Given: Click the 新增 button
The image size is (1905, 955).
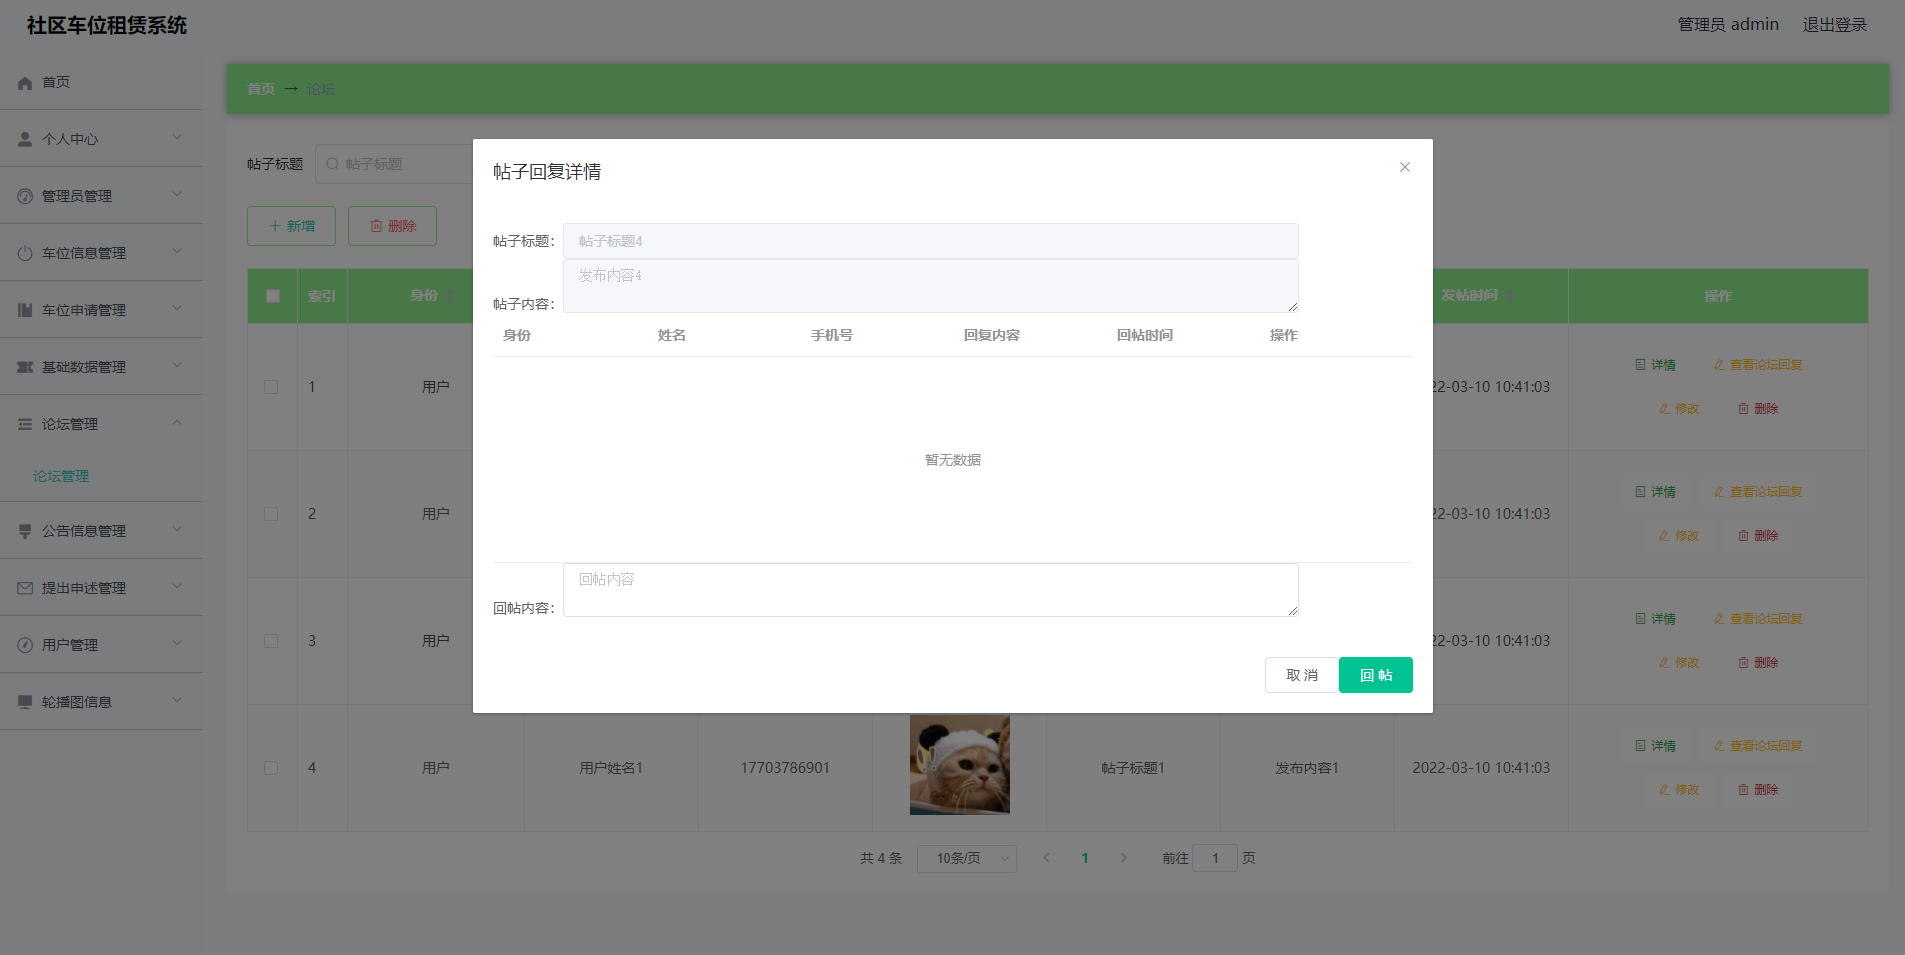Looking at the screenshot, I should (x=291, y=226).
